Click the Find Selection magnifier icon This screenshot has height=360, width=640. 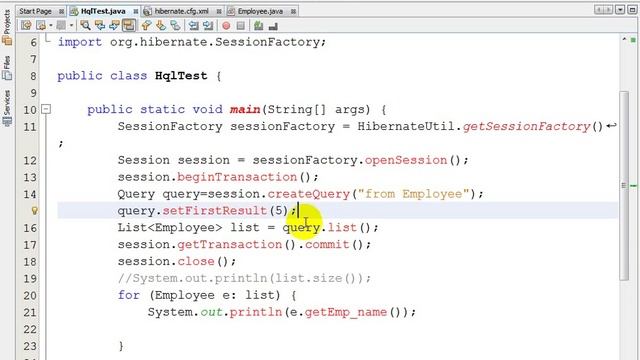(85, 26)
